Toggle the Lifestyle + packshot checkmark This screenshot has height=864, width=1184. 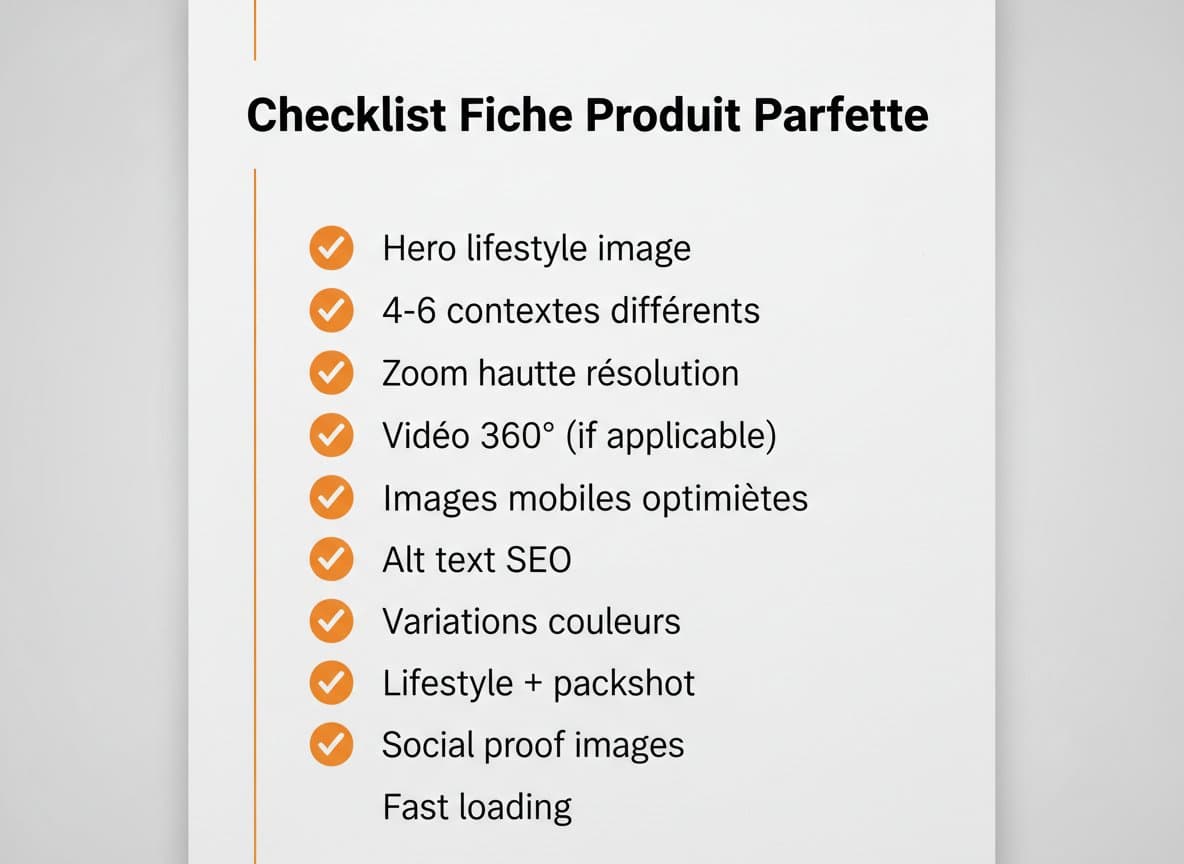(x=331, y=683)
